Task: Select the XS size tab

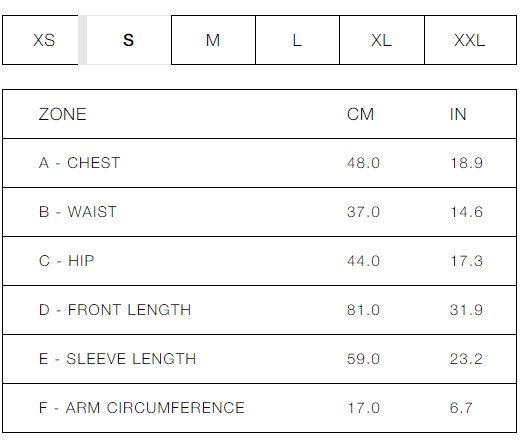Action: 40,40
